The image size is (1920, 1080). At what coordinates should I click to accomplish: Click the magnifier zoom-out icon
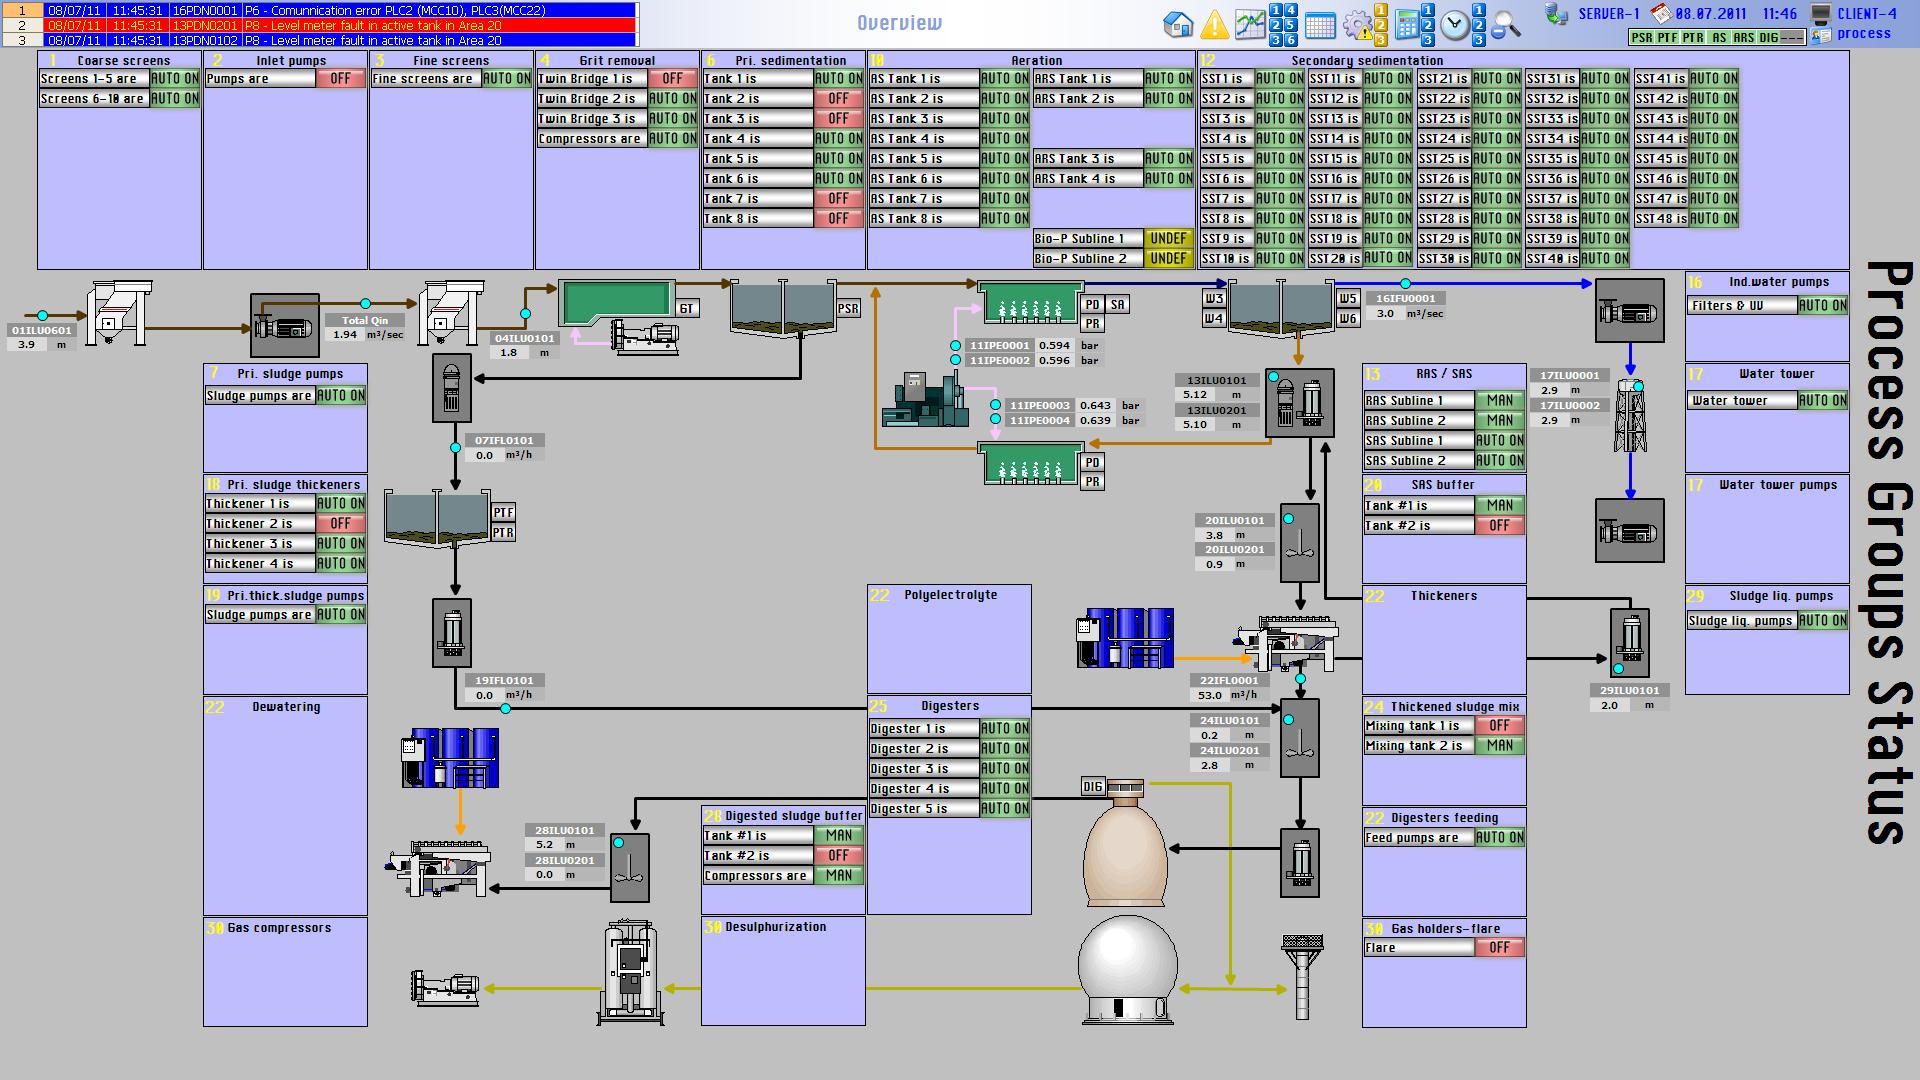coord(1505,26)
